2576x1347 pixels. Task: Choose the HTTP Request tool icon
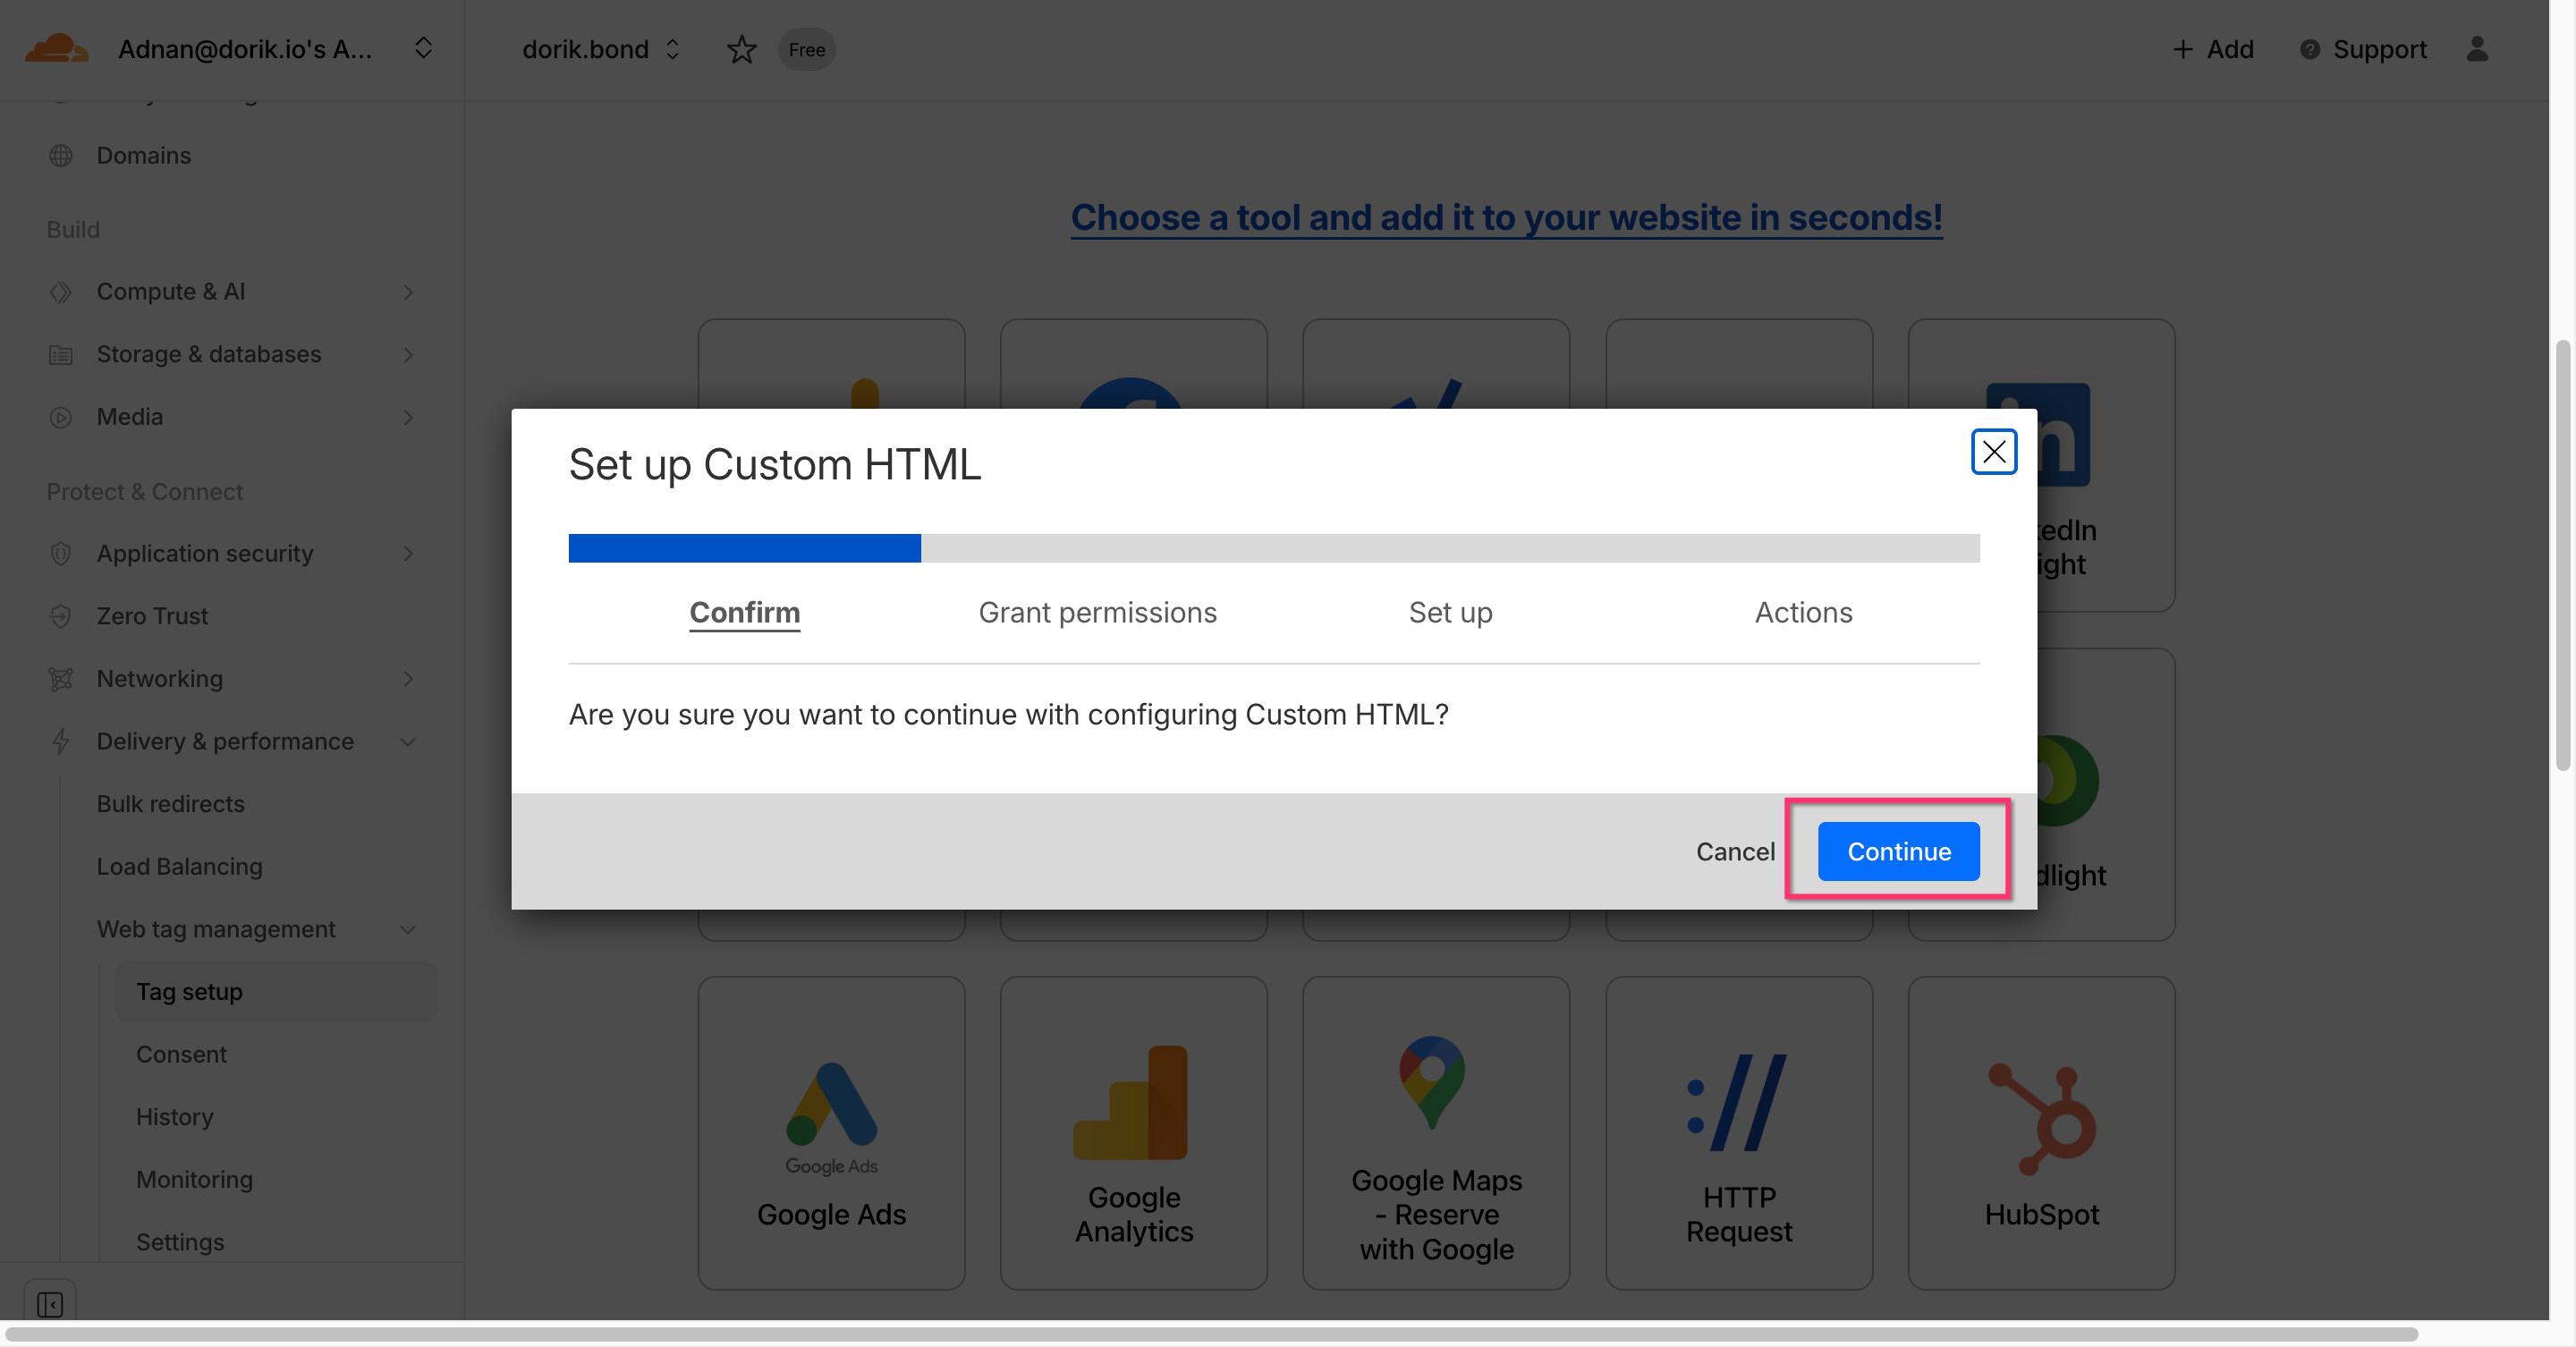tap(1737, 1102)
